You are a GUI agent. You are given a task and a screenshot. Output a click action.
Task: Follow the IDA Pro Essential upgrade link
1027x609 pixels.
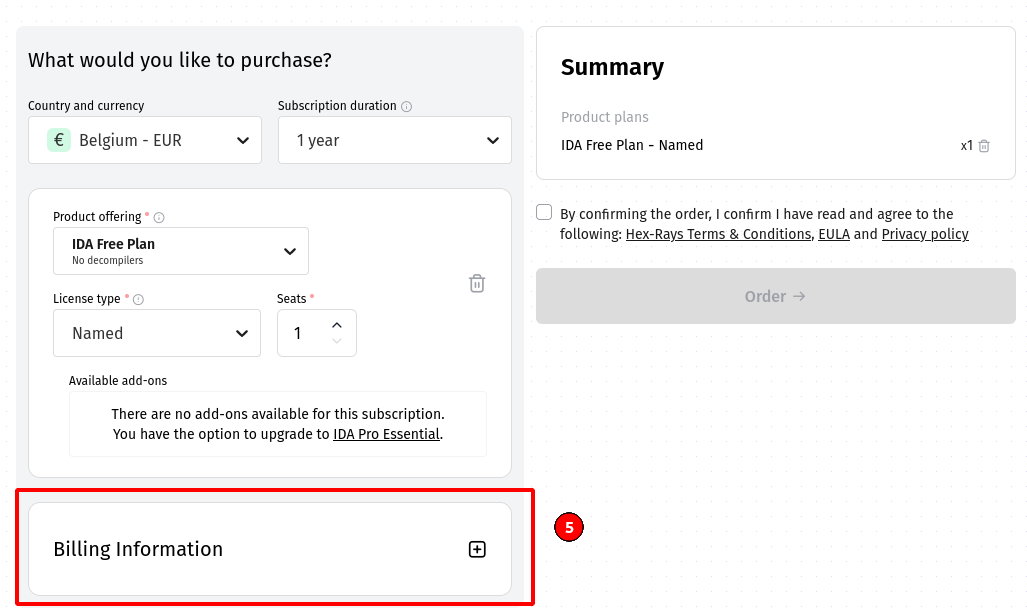point(386,434)
